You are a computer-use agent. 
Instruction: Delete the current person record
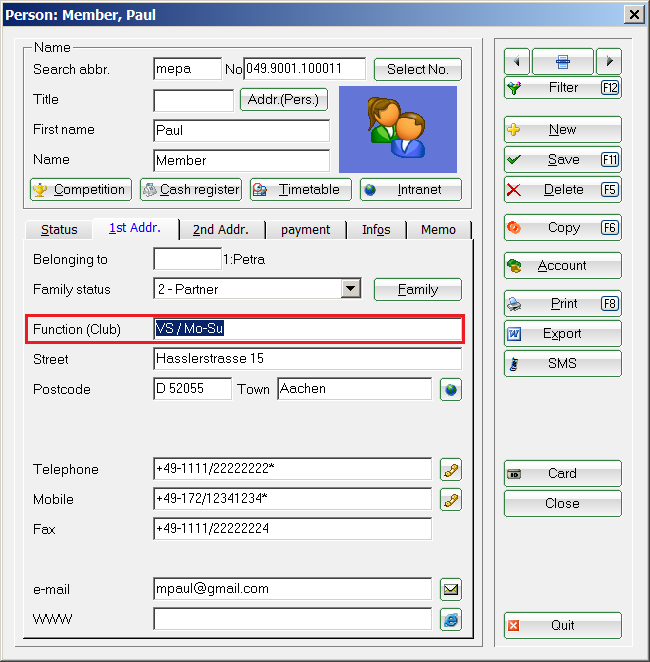(x=563, y=190)
